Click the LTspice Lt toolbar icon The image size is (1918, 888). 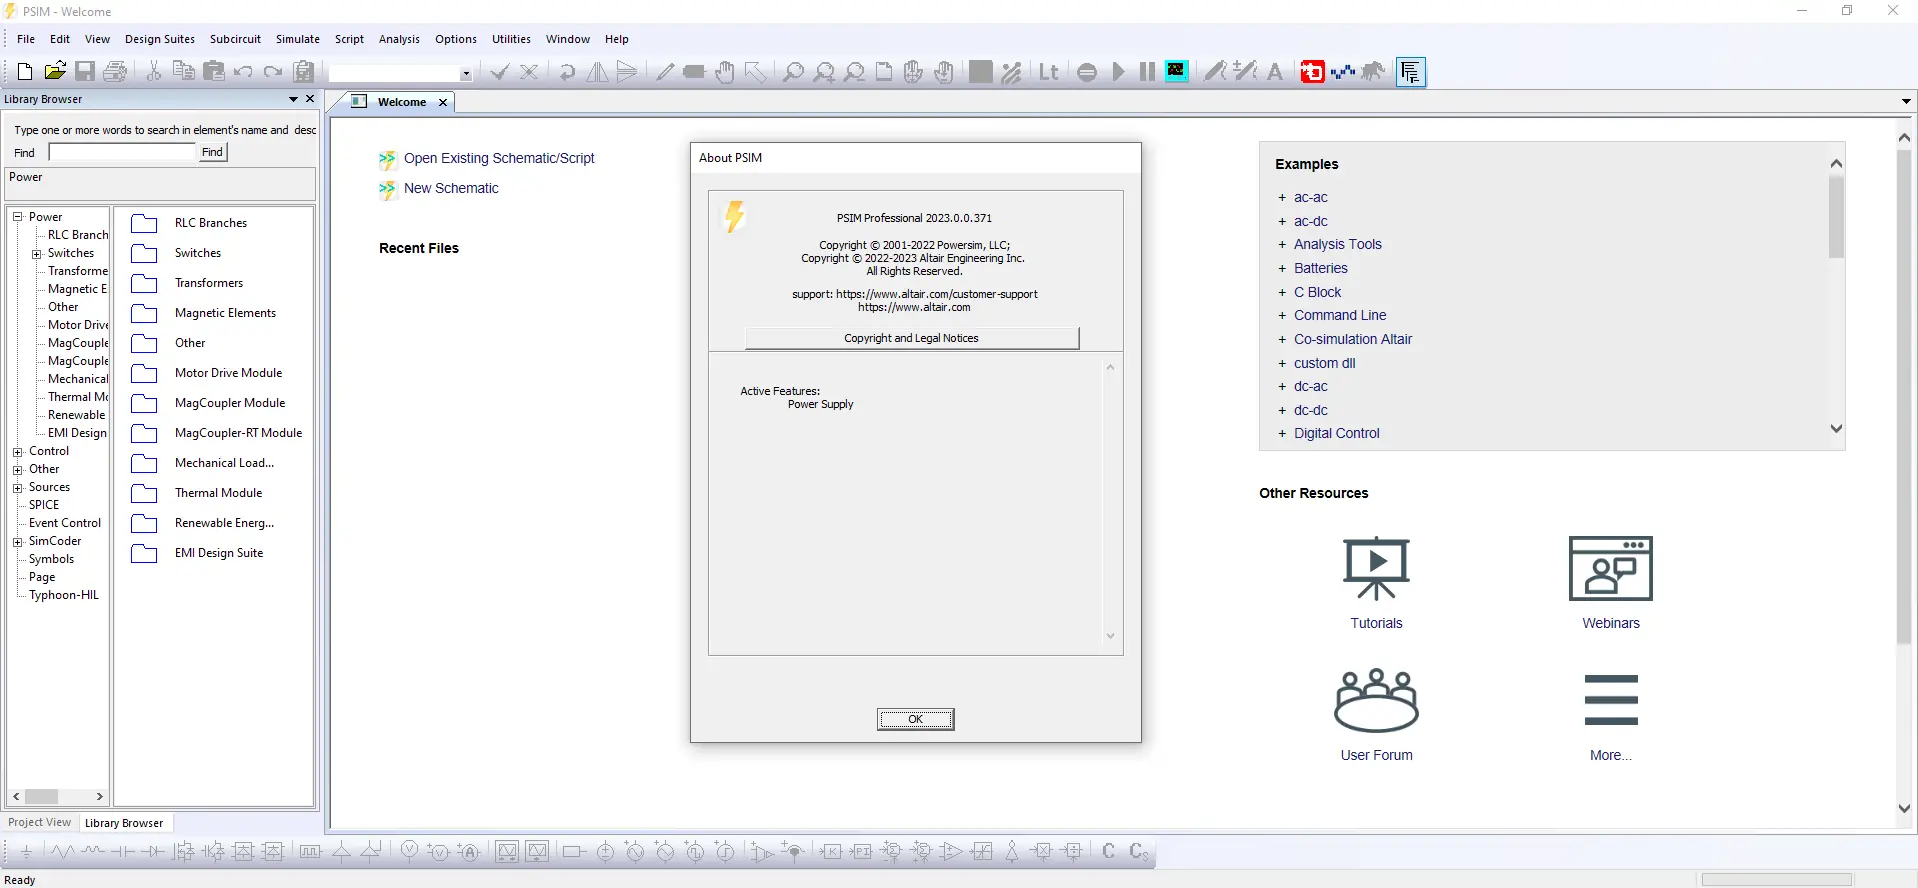1048,72
